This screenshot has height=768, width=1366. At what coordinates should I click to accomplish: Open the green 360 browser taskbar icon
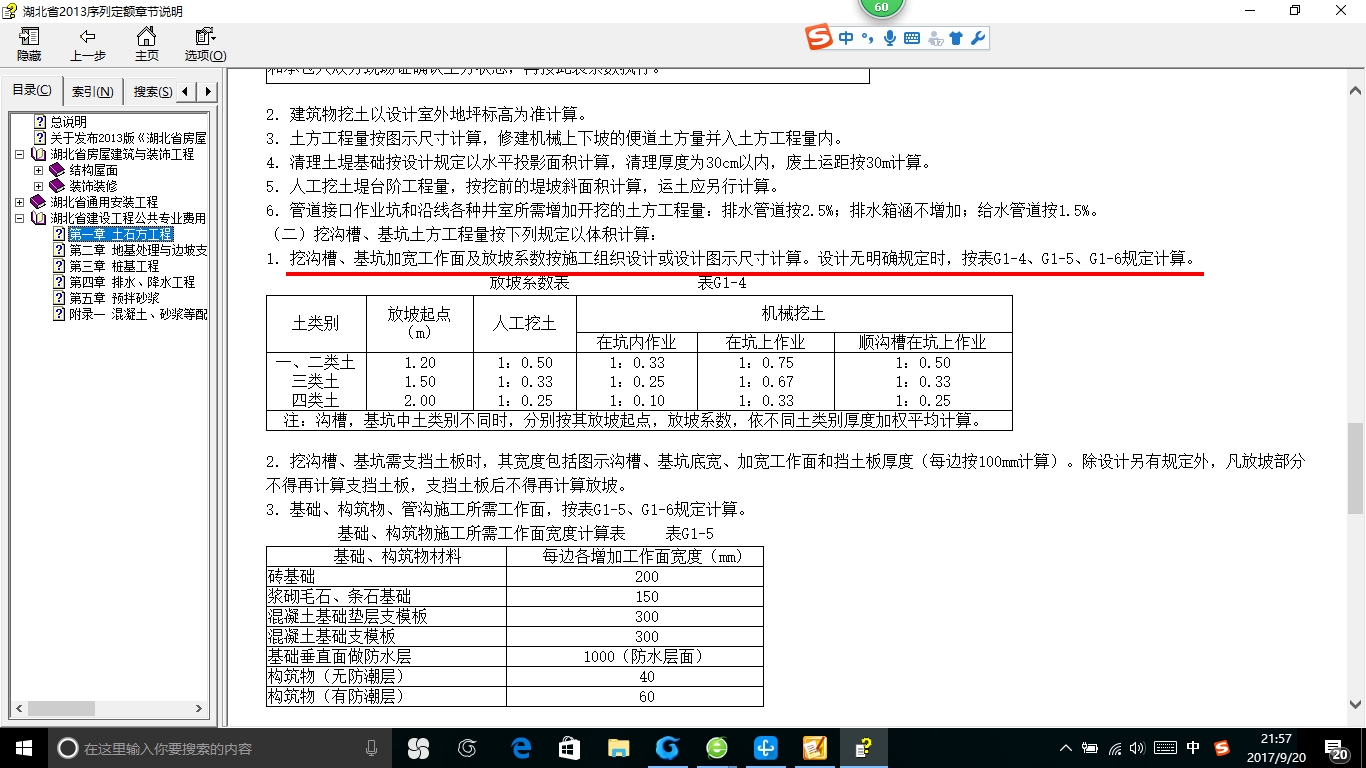coord(717,748)
